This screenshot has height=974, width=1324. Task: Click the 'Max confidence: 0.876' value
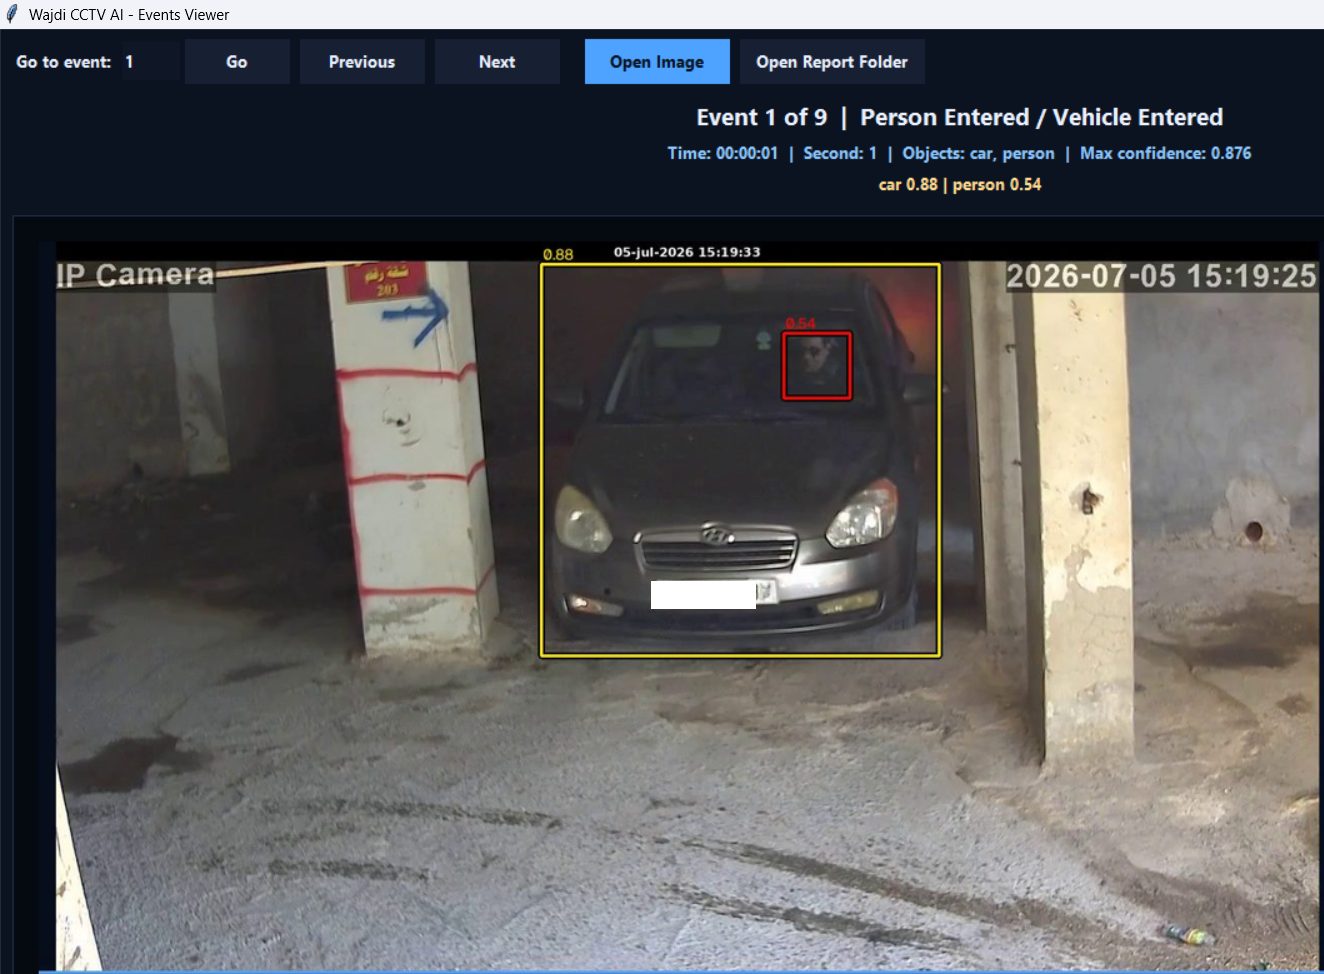1165,153
